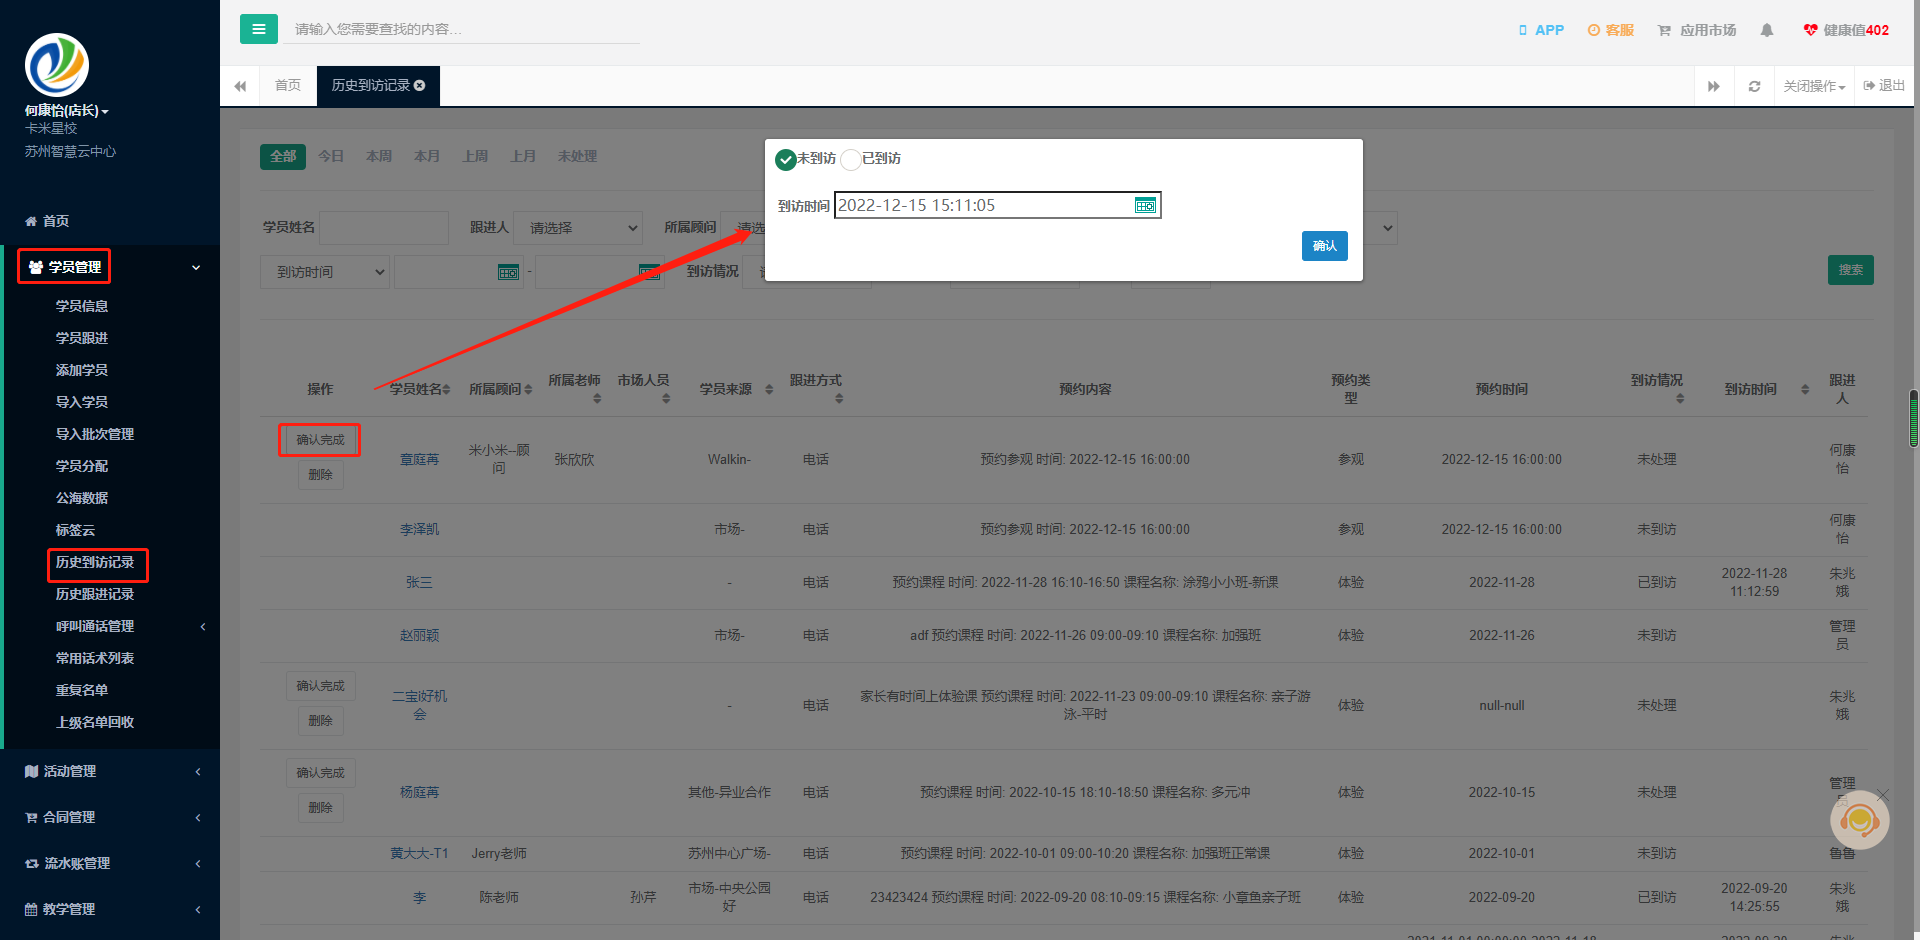Open student link 李泽凯
Image resolution: width=1920 pixels, height=940 pixels.
pyautogui.click(x=420, y=530)
